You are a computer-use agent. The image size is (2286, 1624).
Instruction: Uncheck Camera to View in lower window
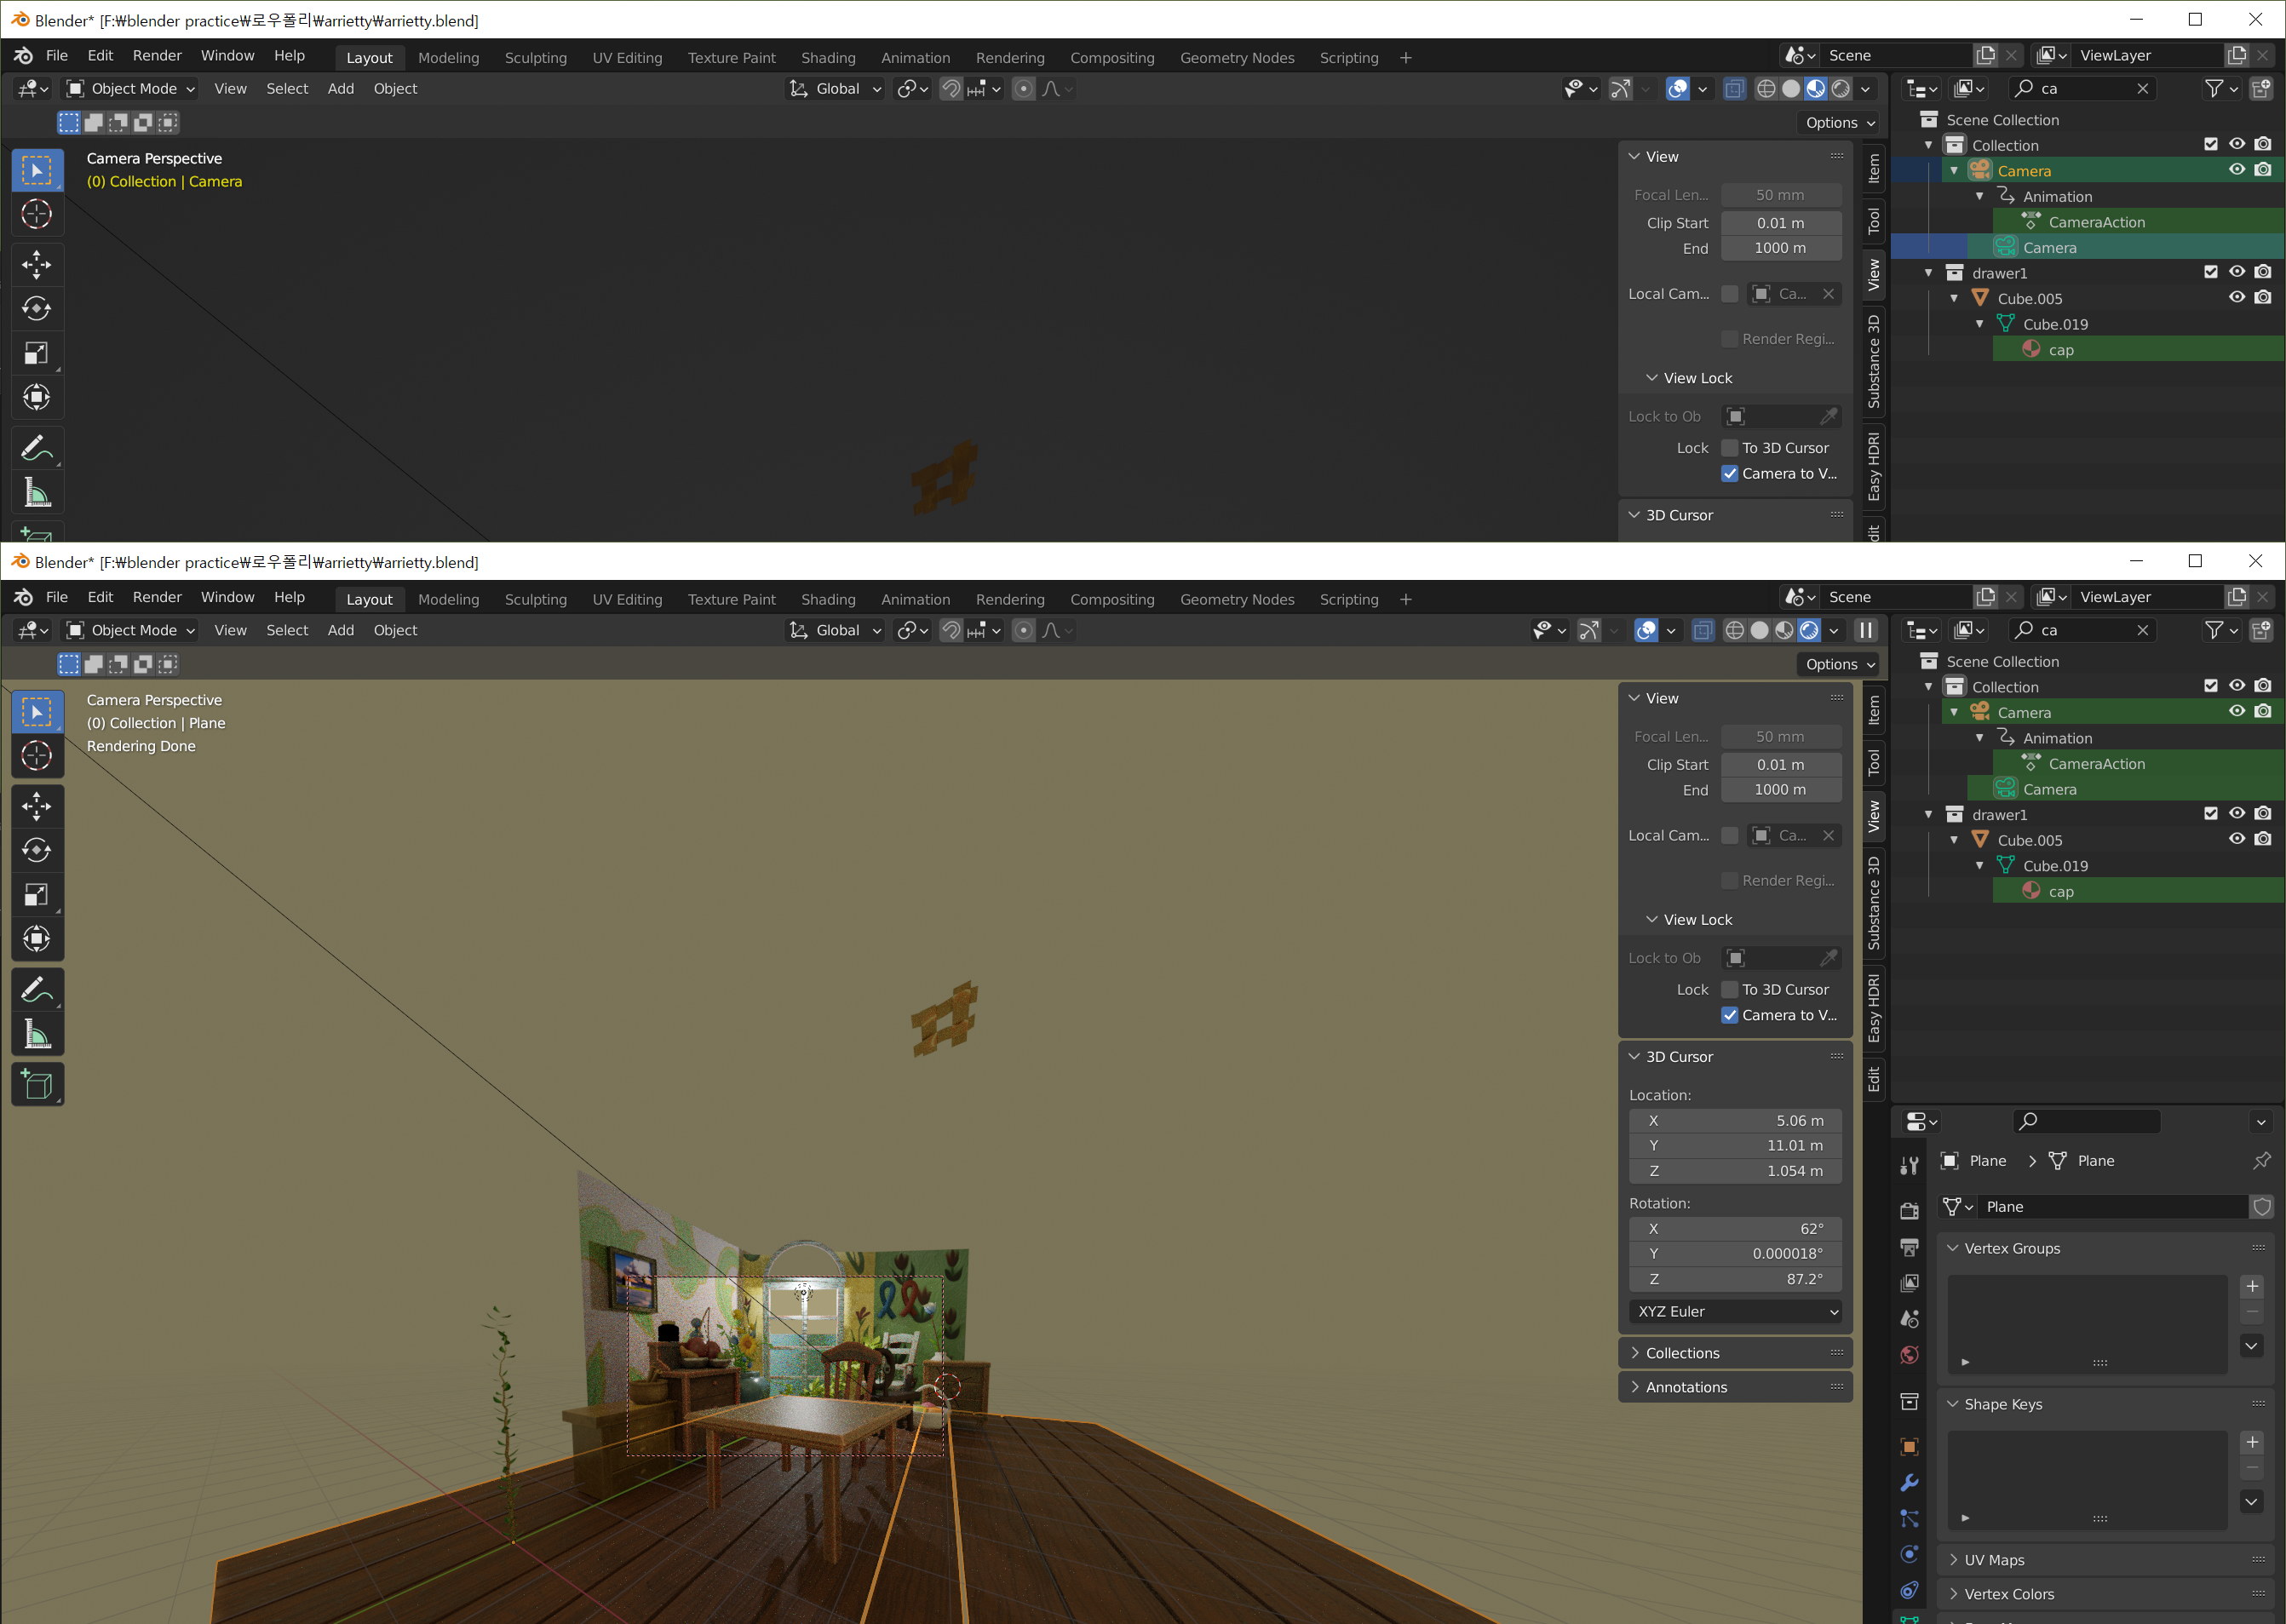coord(1729,1015)
